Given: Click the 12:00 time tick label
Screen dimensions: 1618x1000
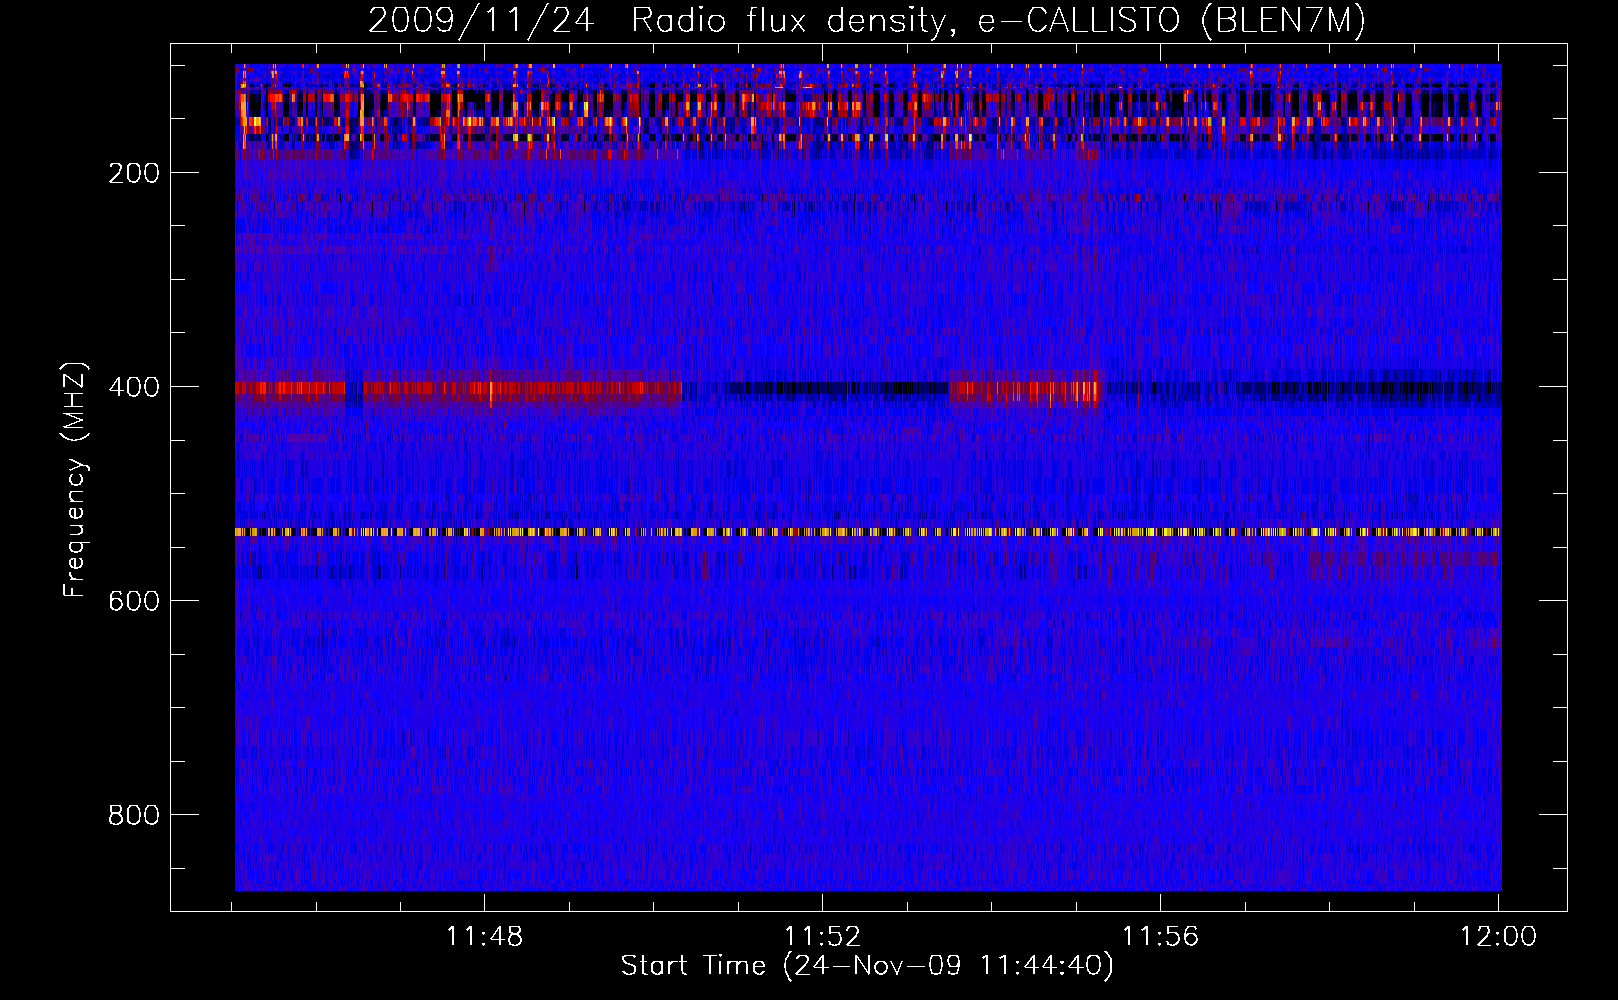Looking at the screenshot, I should click(x=1498, y=937).
